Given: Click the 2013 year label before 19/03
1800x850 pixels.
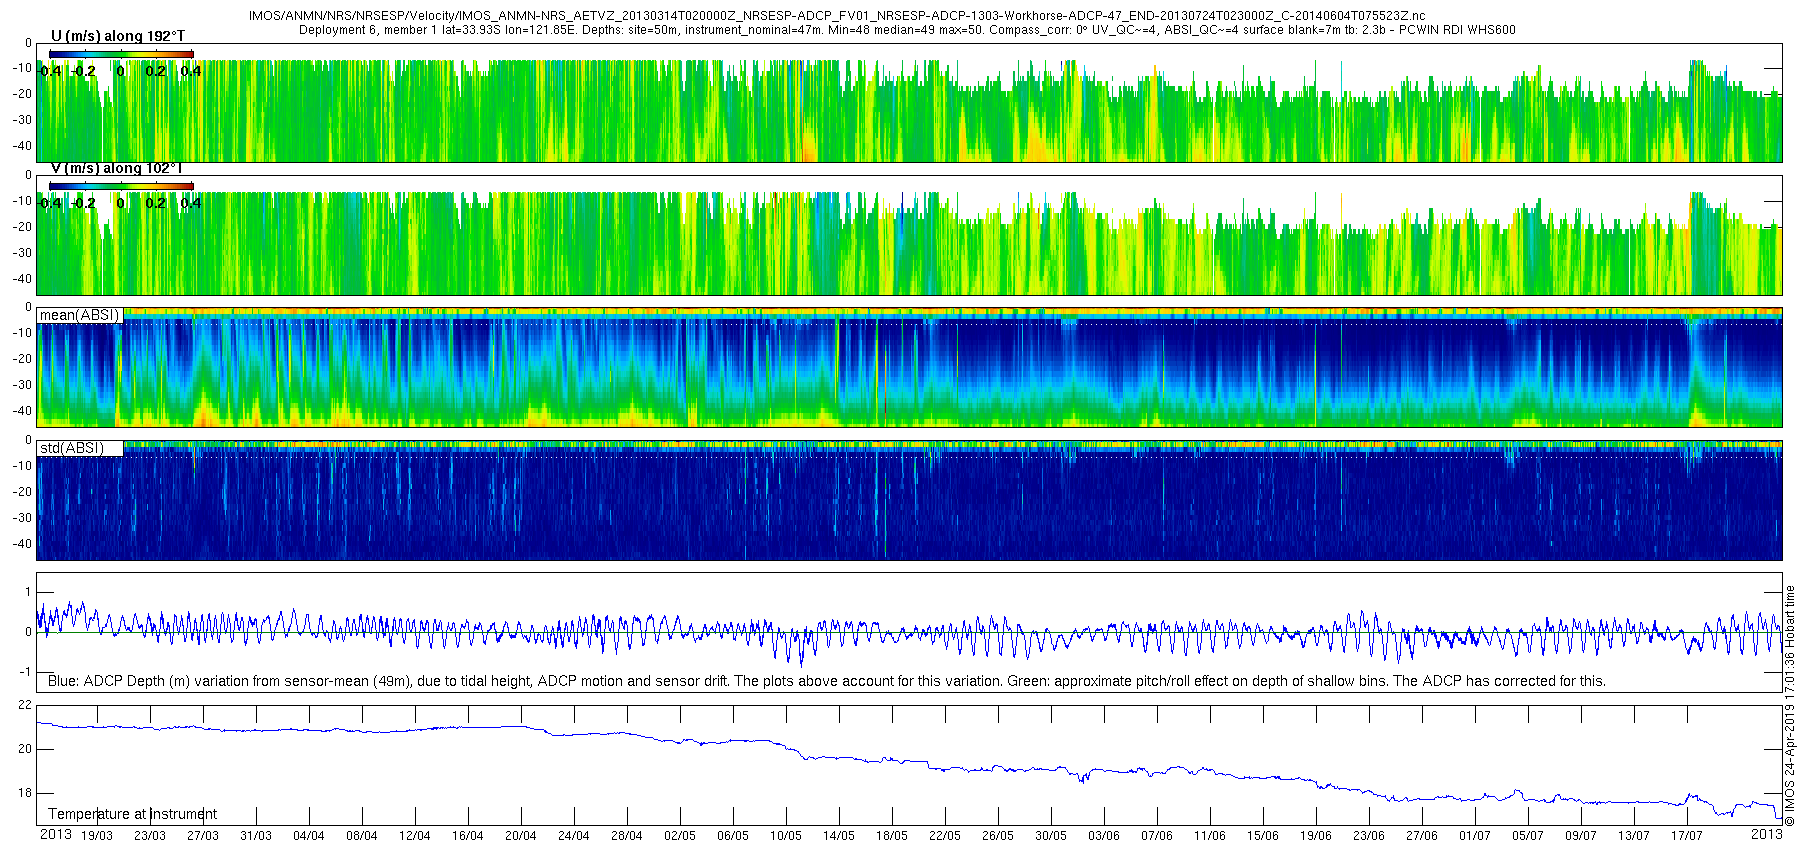Looking at the screenshot, I should click(56, 835).
